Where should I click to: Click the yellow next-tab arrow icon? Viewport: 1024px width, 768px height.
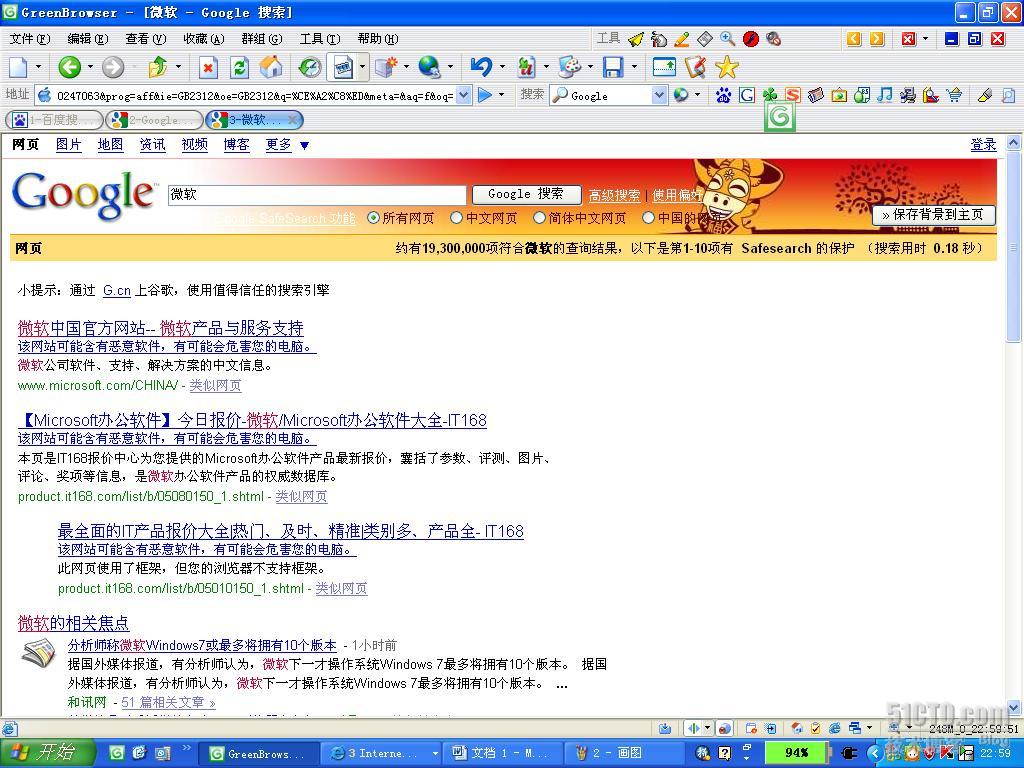coord(877,39)
